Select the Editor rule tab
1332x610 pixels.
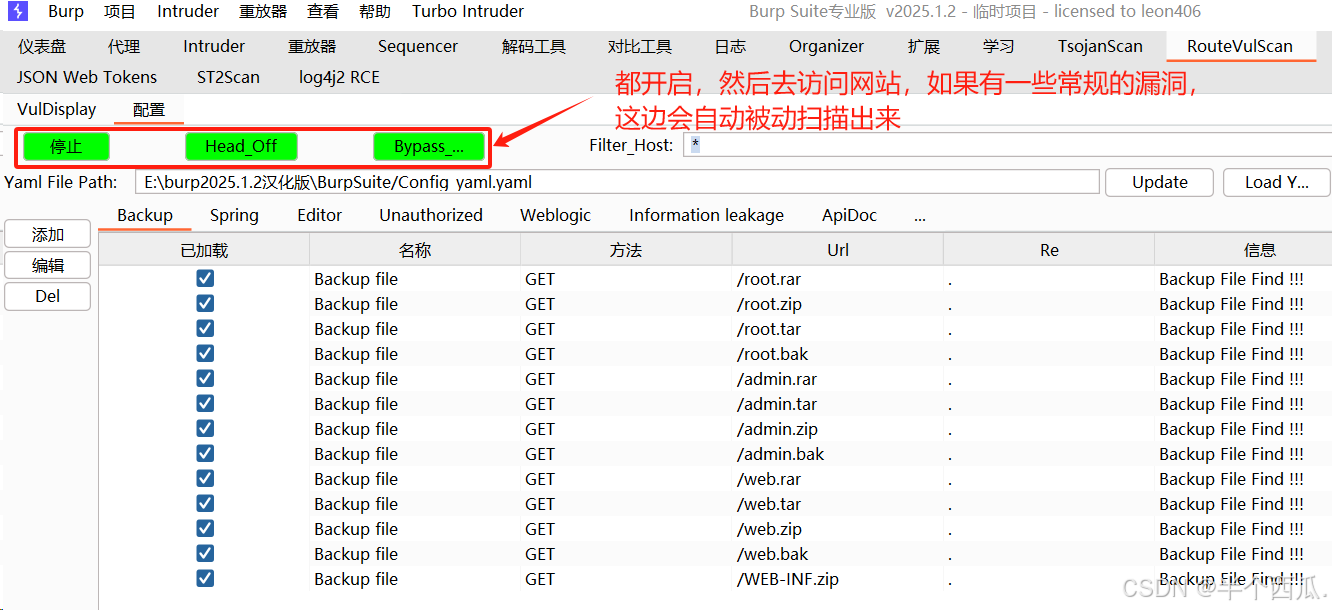point(320,215)
